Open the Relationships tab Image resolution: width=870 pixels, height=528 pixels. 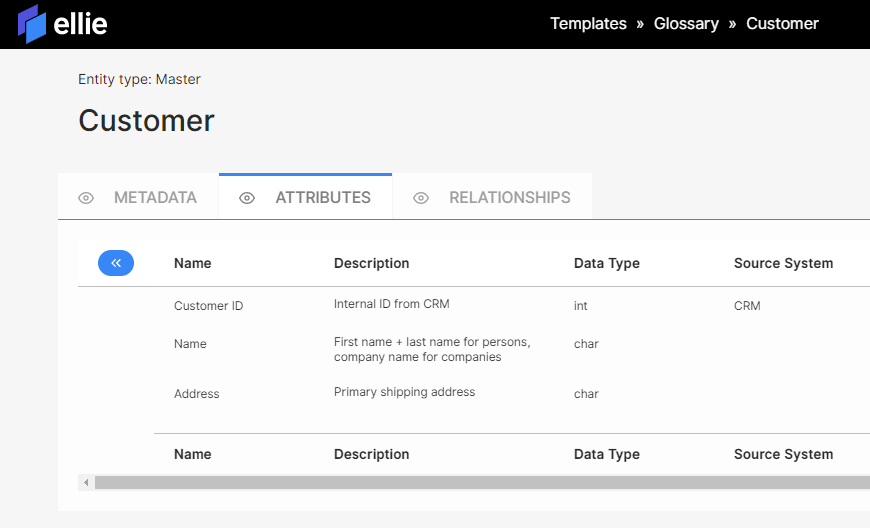(509, 198)
